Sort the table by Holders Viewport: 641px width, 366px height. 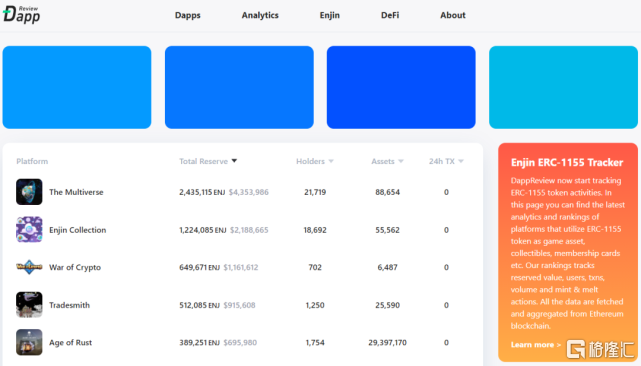pyautogui.click(x=315, y=161)
